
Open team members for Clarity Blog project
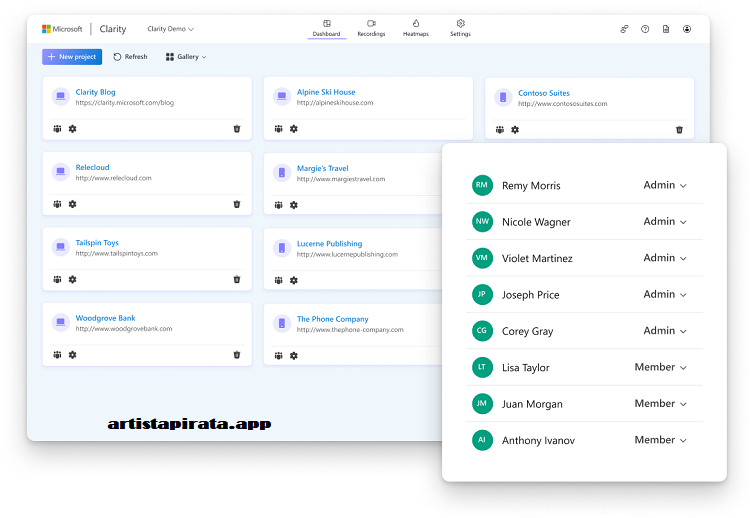tap(57, 129)
